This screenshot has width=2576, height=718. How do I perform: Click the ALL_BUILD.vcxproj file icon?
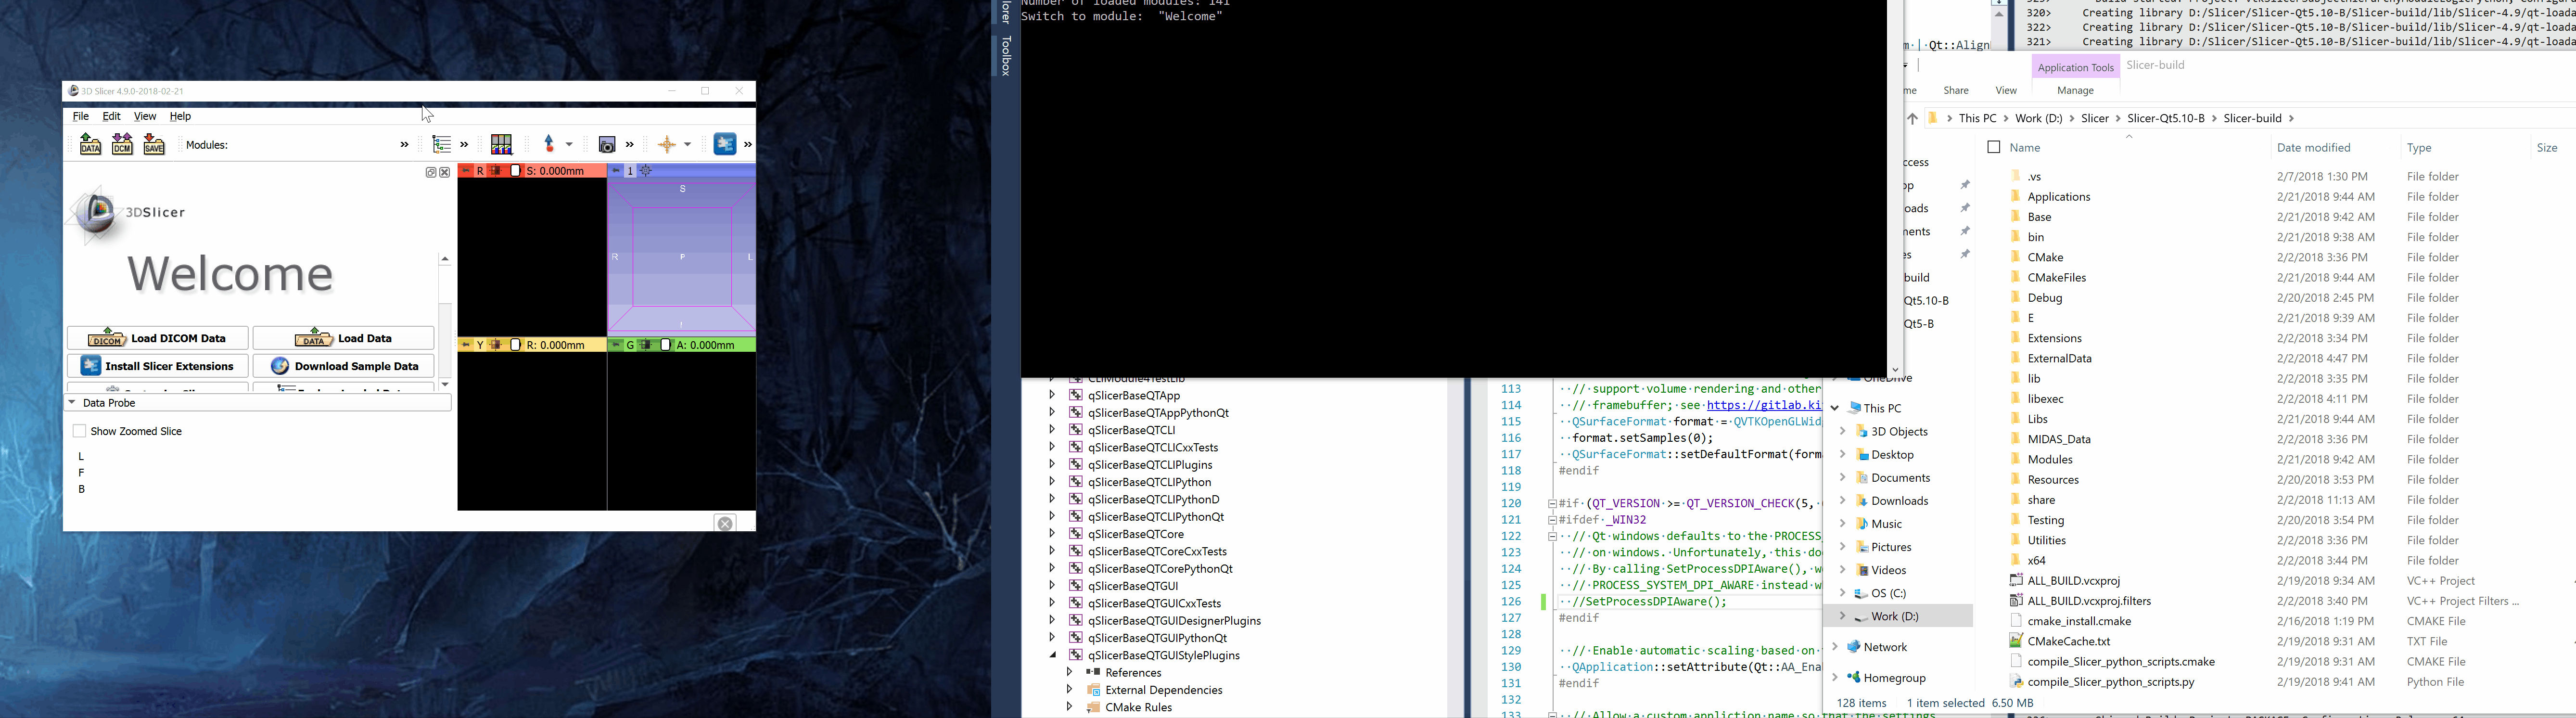tap(2016, 580)
